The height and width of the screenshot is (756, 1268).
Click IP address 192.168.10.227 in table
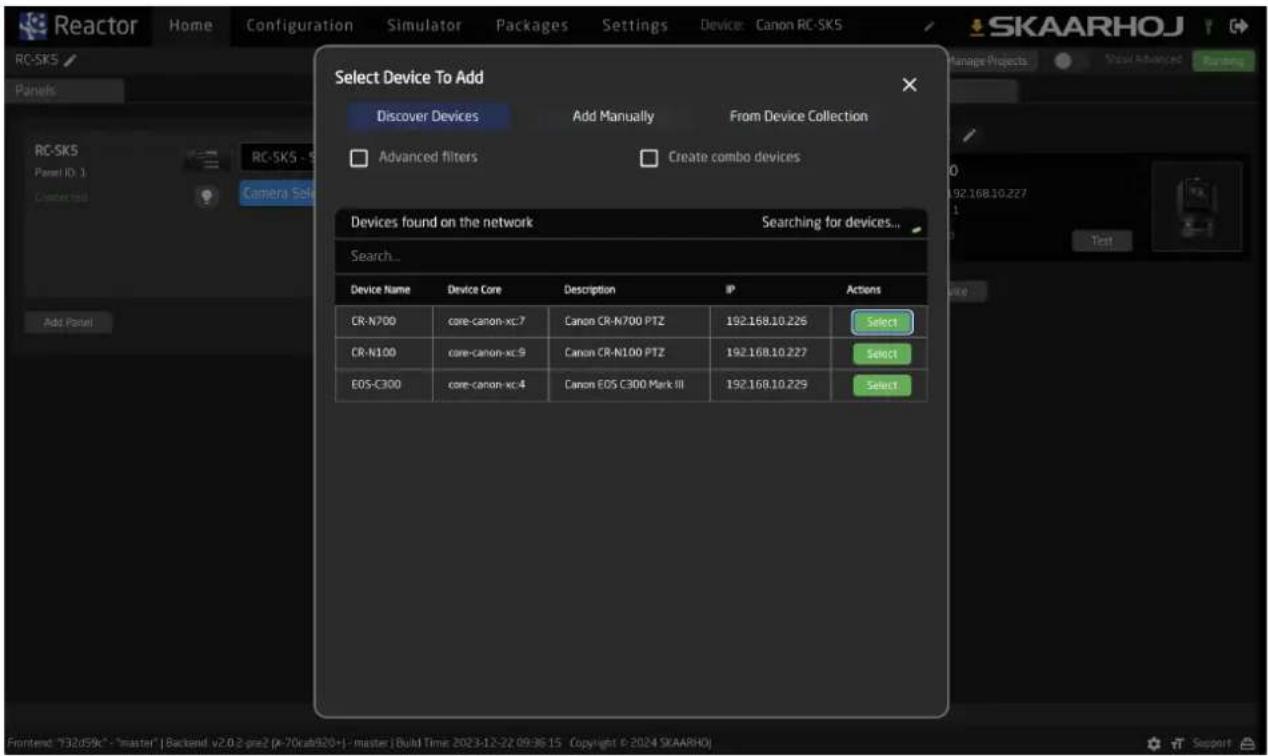(x=766, y=354)
